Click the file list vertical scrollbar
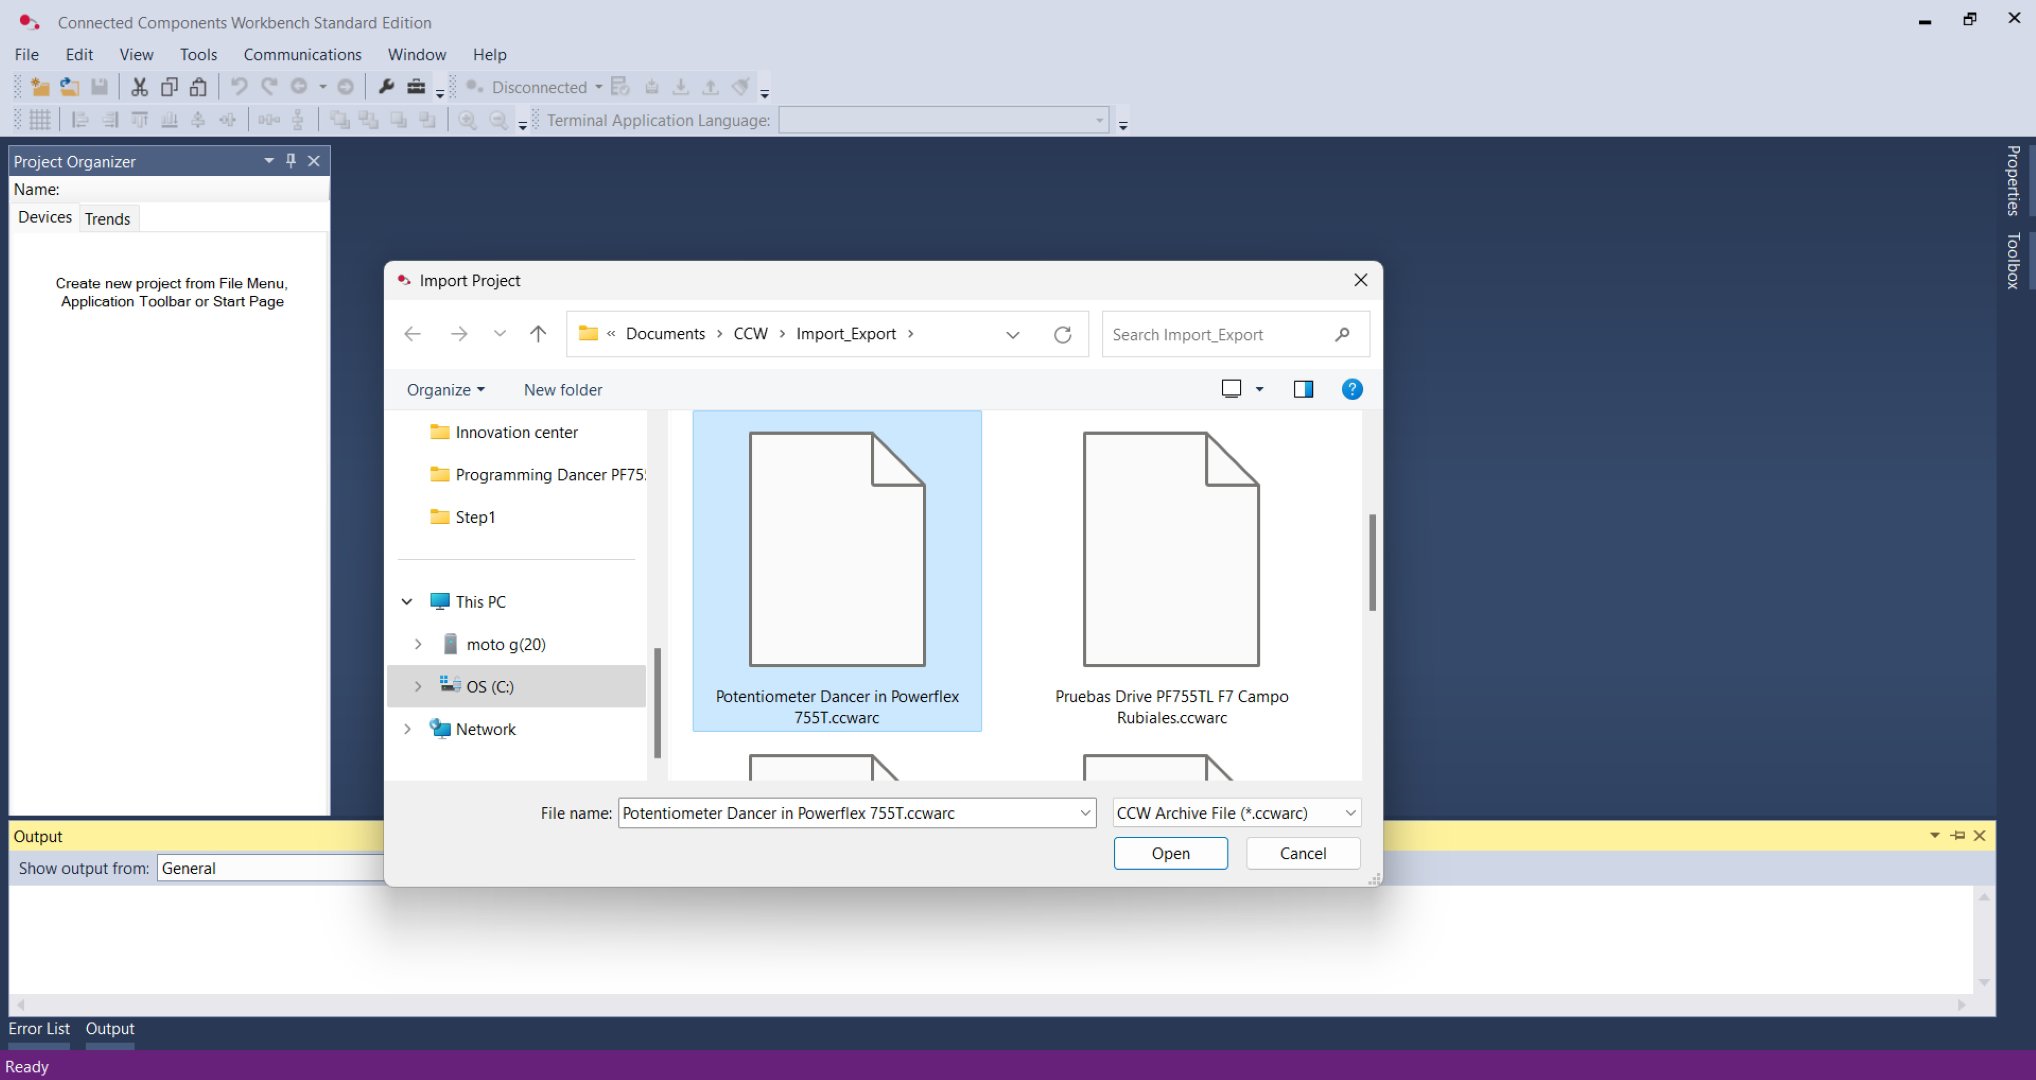This screenshot has width=2036, height=1080. pos(1372,562)
